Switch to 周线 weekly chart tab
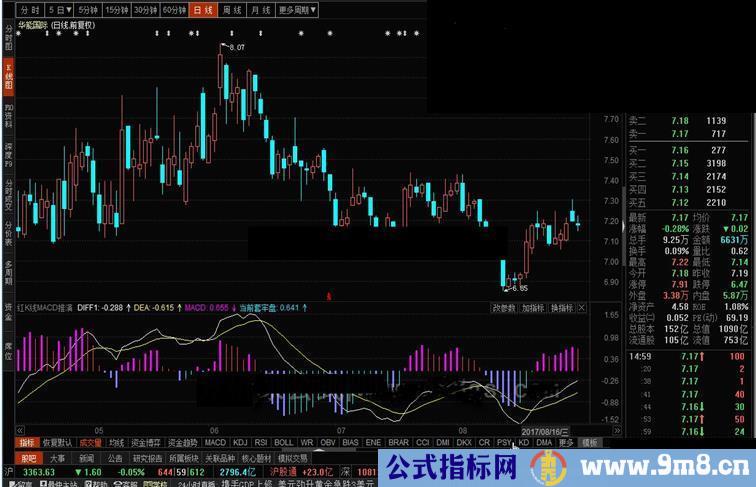The image size is (756, 487). point(232,9)
